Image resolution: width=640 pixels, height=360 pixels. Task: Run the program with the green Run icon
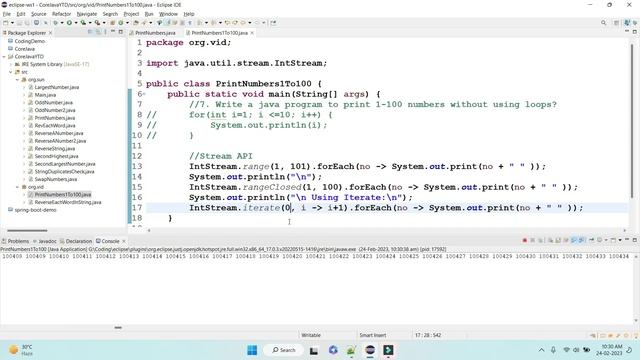point(69,23)
